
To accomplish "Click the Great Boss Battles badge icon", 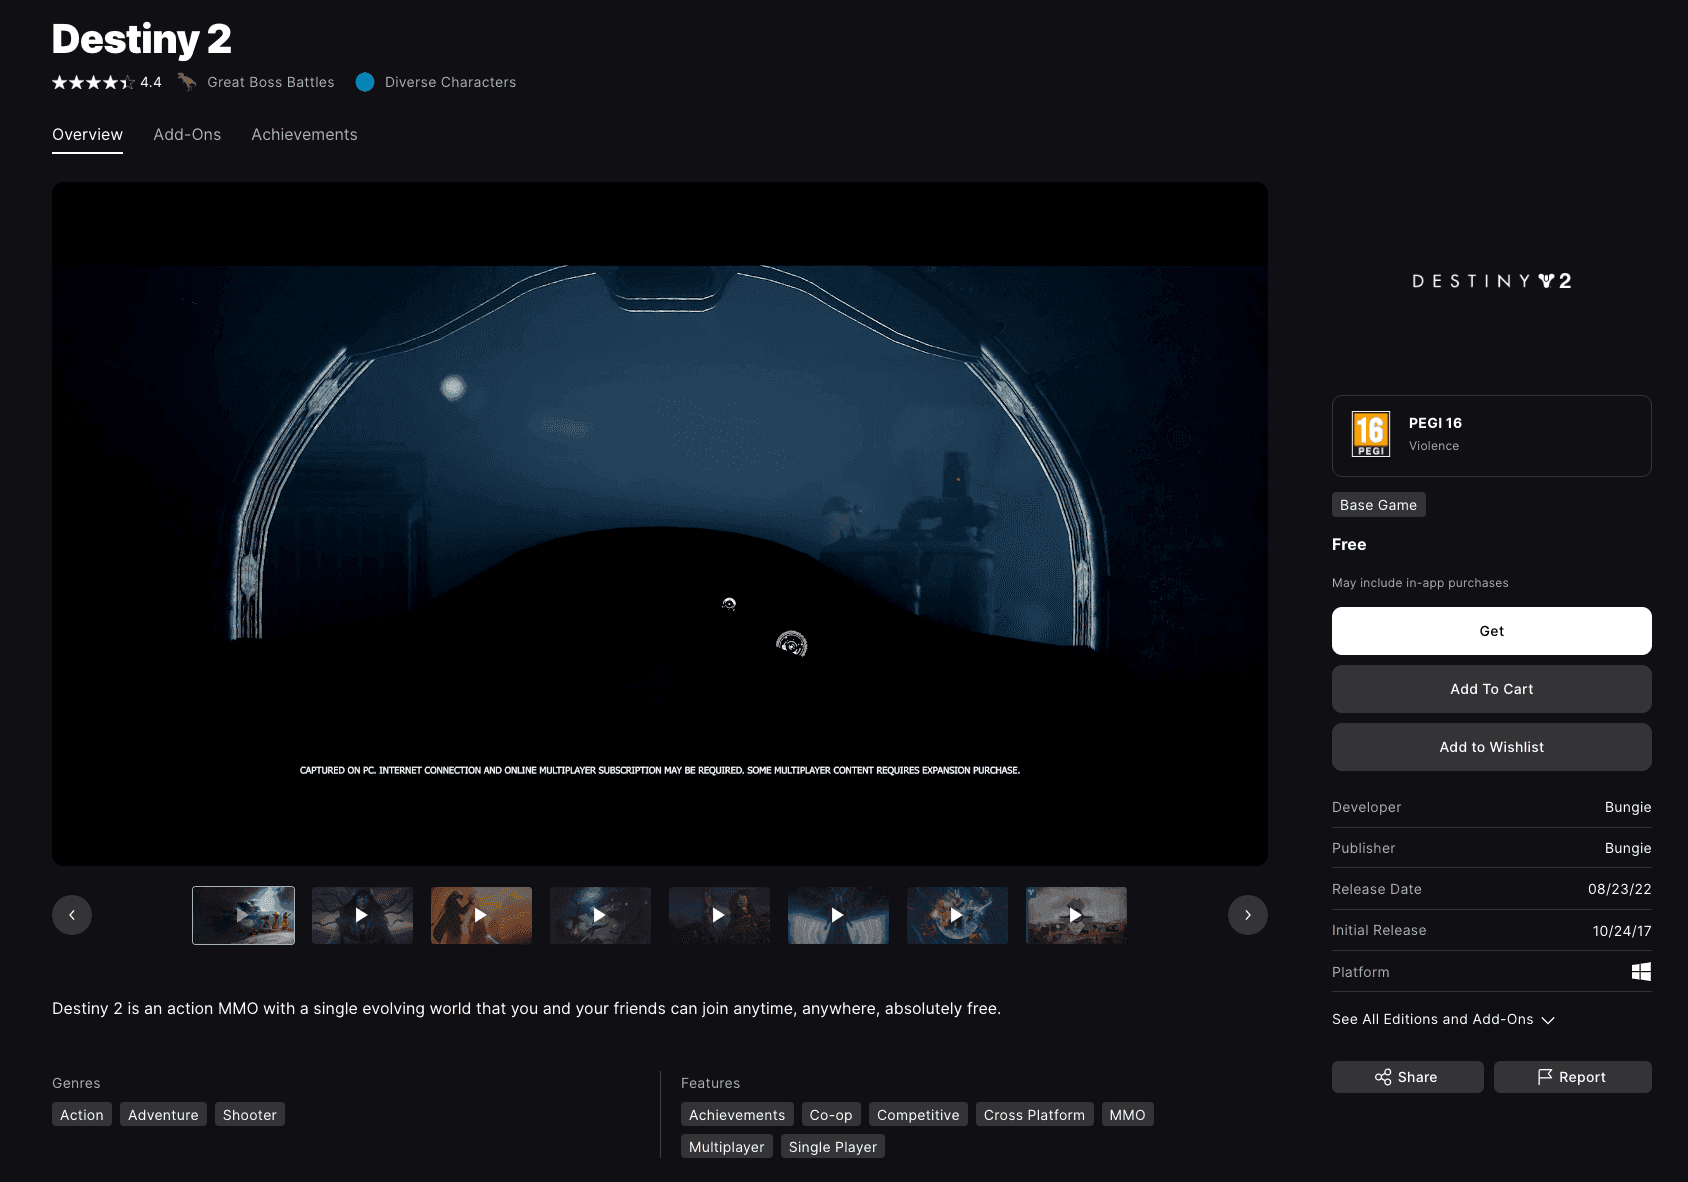I will (x=187, y=82).
